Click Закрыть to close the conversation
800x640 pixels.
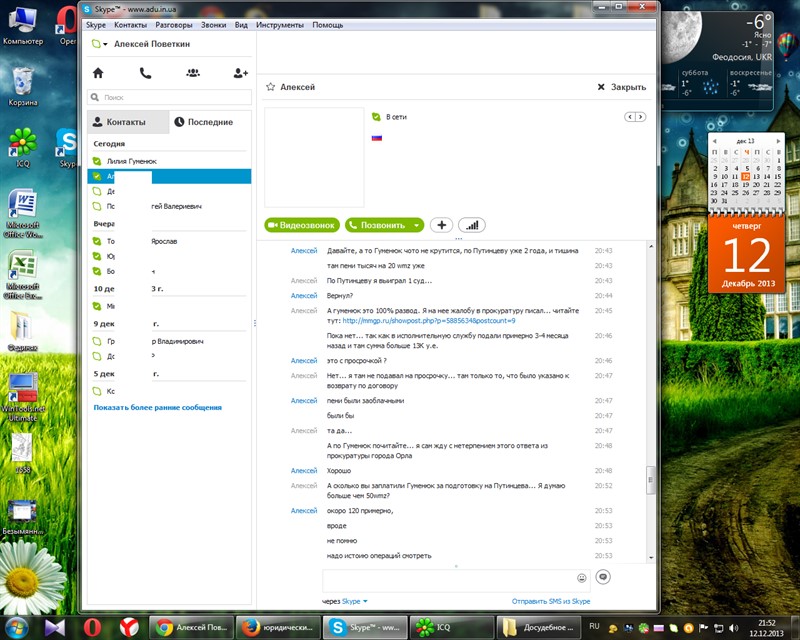click(x=622, y=87)
